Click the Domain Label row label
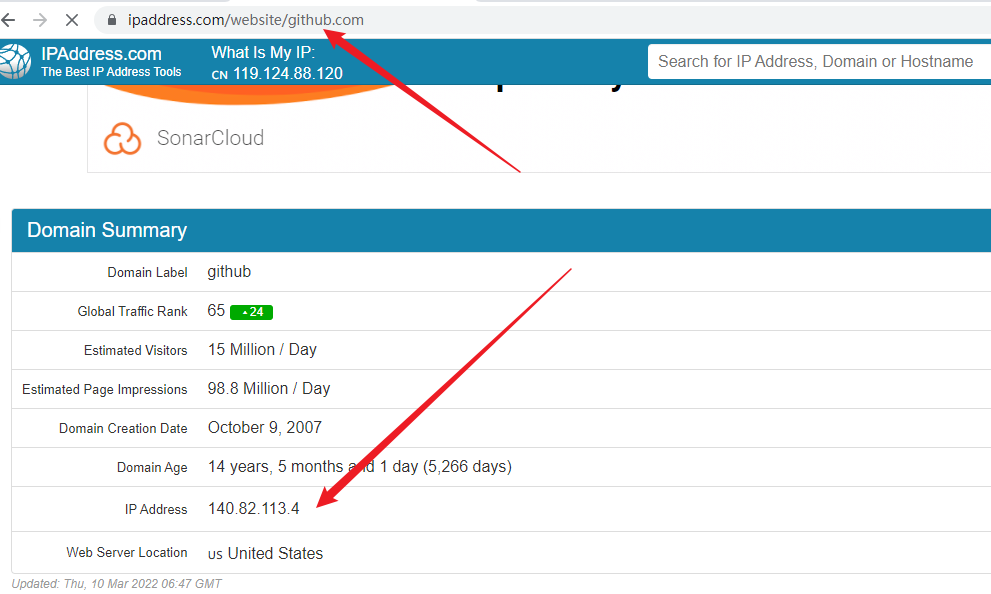 tap(147, 272)
